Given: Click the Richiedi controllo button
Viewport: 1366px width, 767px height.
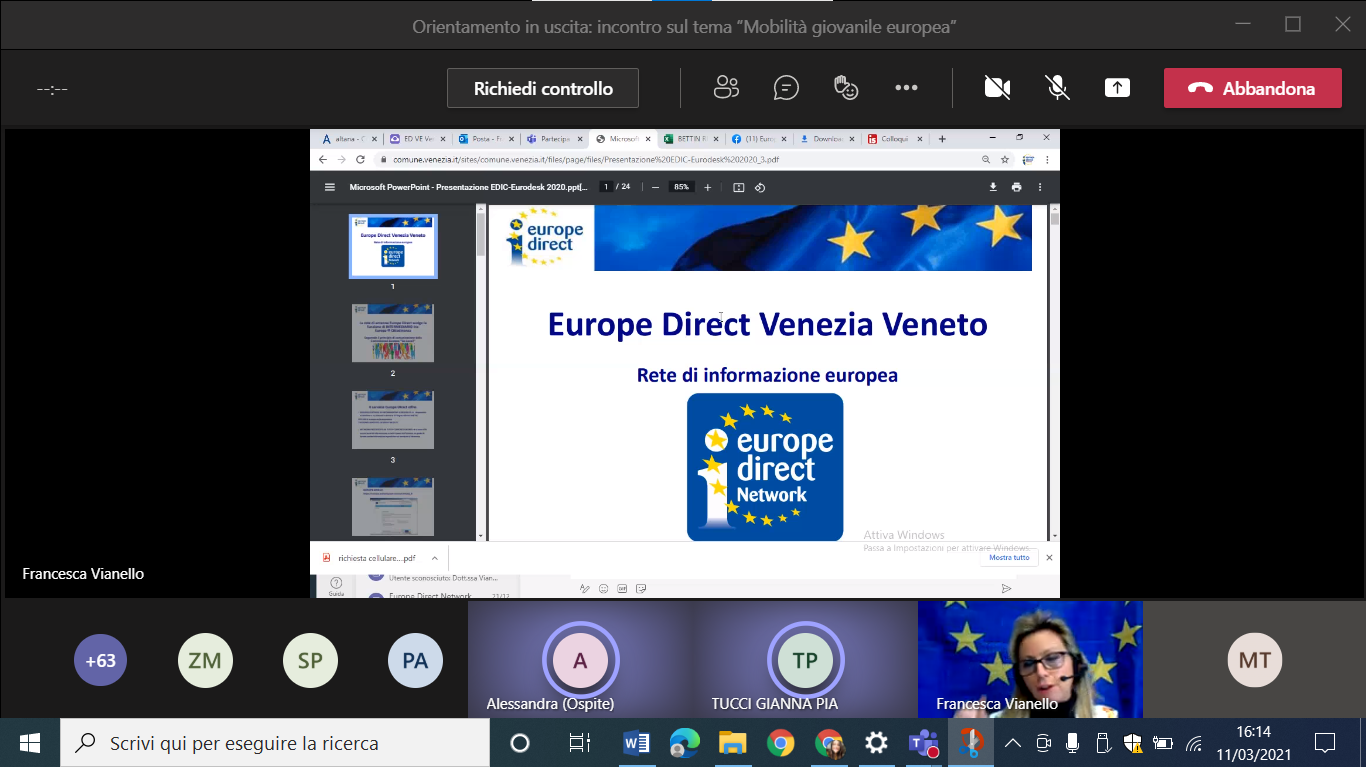Looking at the screenshot, I should (543, 88).
